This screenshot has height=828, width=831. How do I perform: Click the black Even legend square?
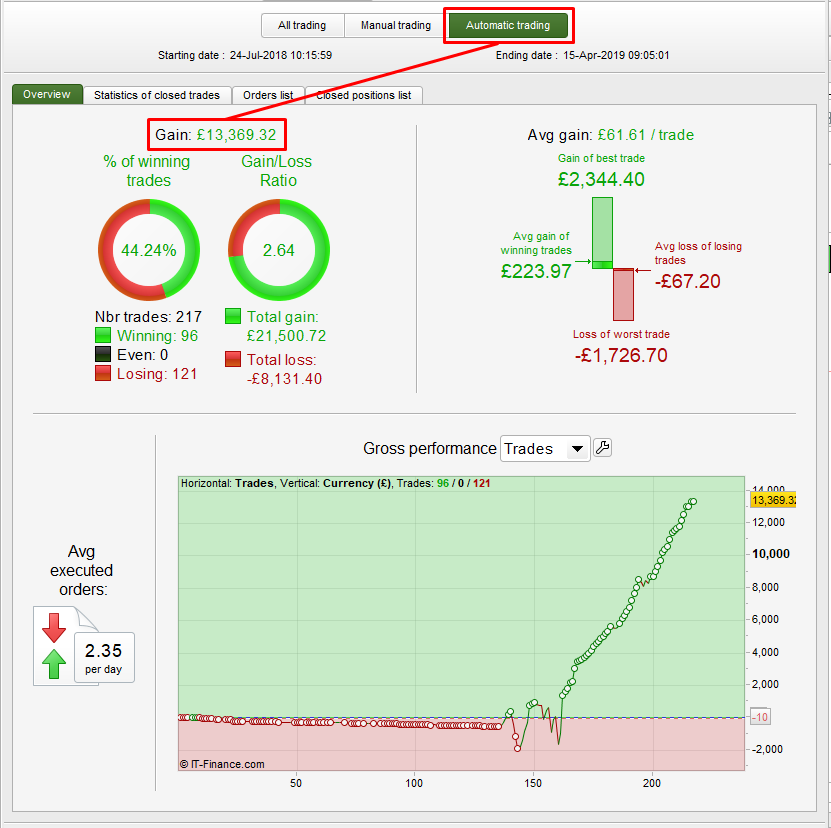pos(103,354)
